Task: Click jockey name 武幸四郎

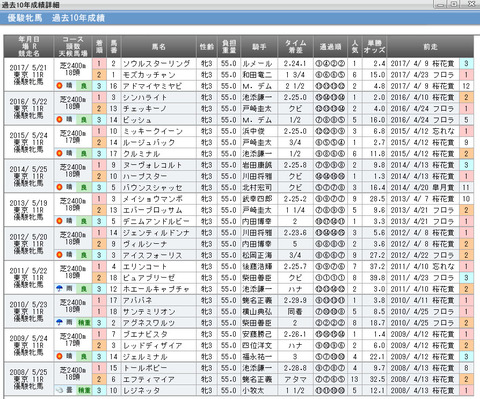Action: tap(257, 199)
